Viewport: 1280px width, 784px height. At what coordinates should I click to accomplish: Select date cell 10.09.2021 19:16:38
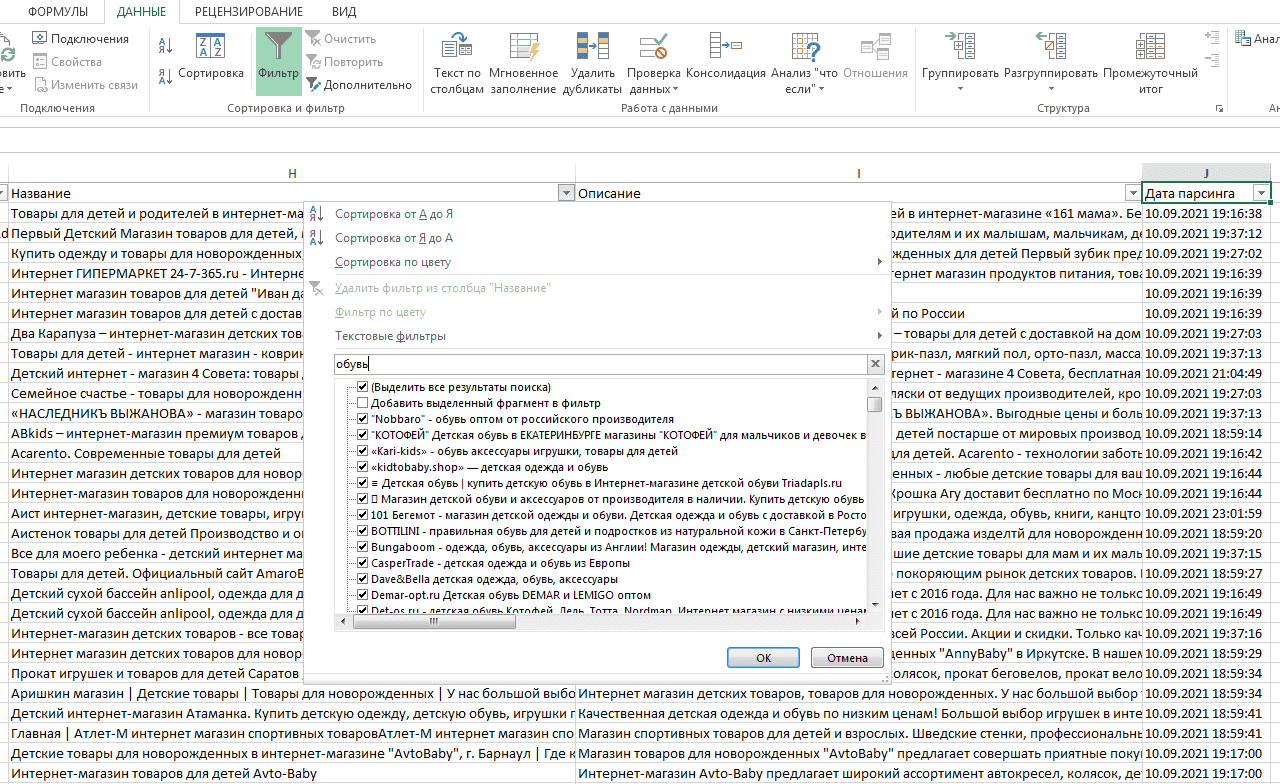(x=1207, y=213)
